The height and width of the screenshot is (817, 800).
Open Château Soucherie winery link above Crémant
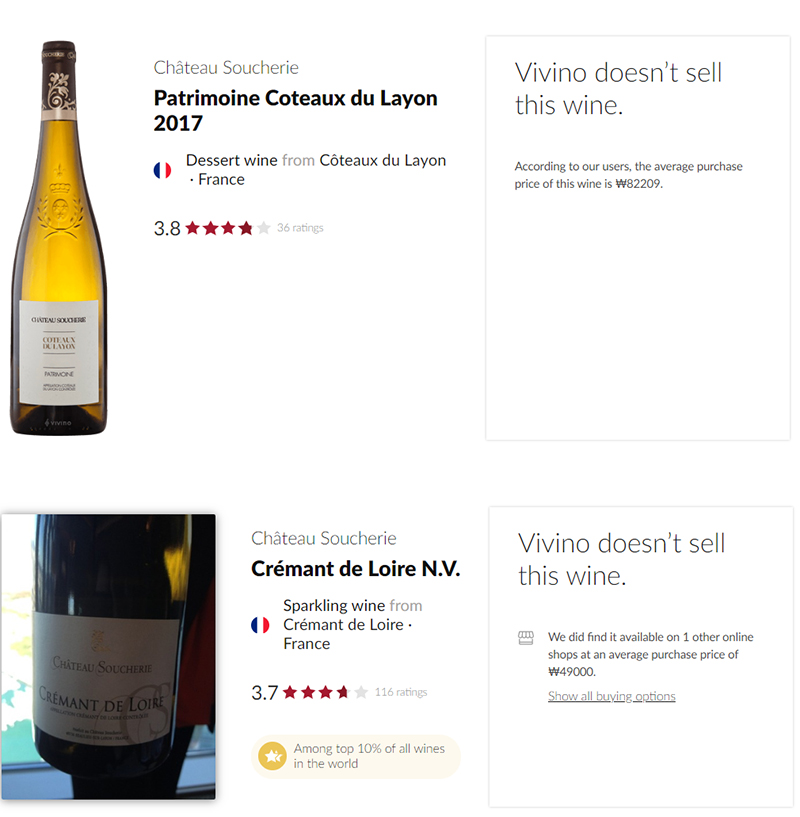[324, 538]
